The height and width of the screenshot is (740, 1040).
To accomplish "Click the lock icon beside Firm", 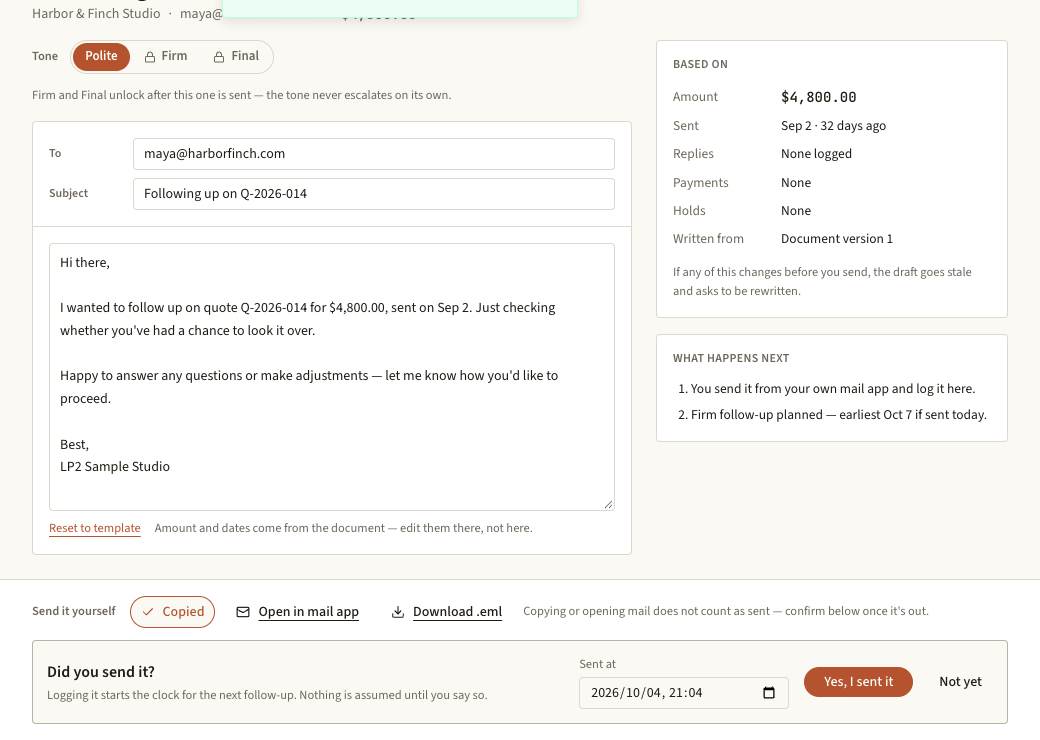I will coord(150,57).
